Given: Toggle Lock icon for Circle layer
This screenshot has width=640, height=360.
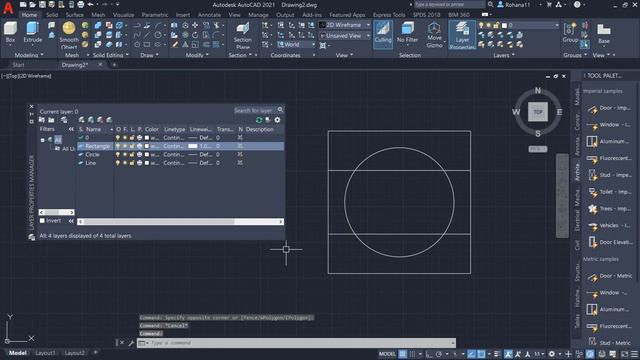Looking at the screenshot, I should [132, 155].
